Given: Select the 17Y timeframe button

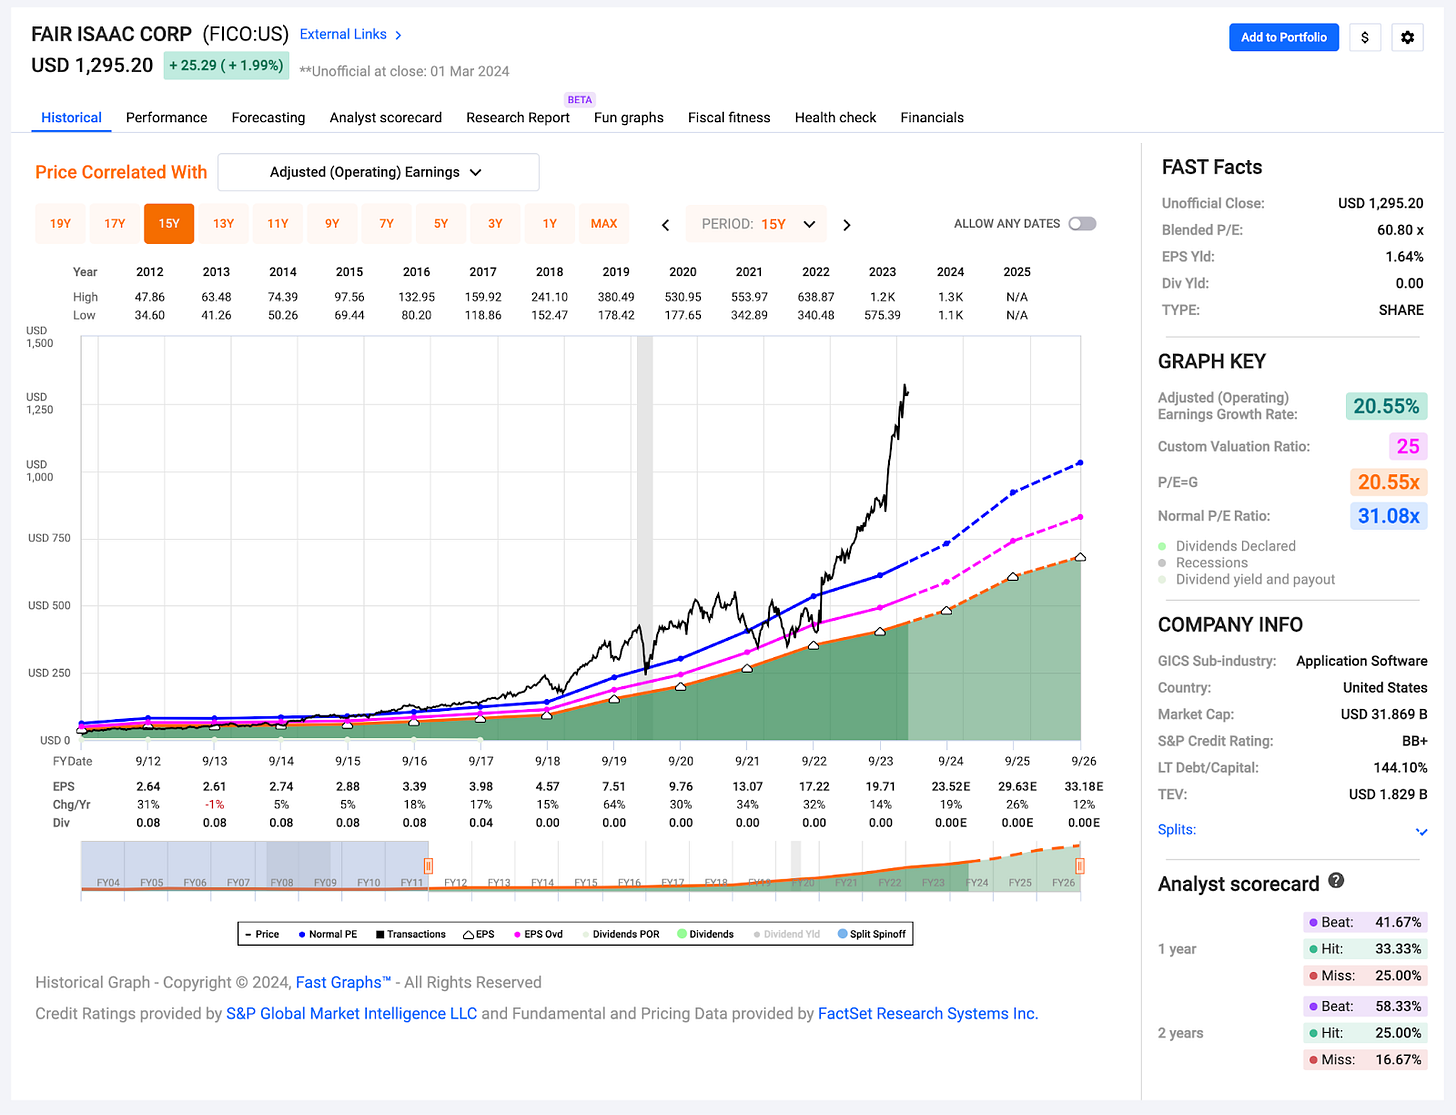Looking at the screenshot, I should (115, 224).
